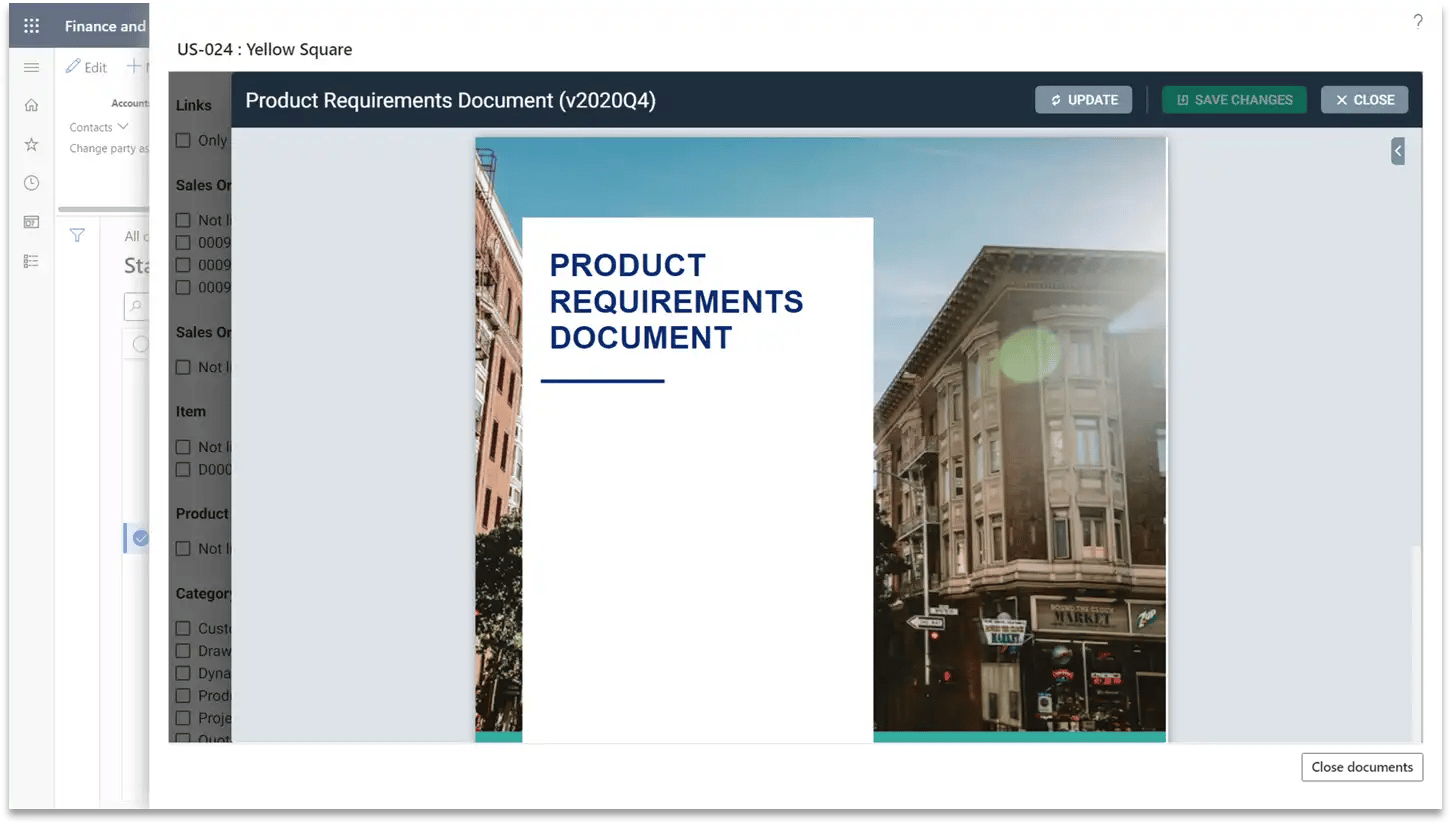Click the SAVE CHANGES button
The width and height of the screenshot is (1451, 824).
point(1233,100)
